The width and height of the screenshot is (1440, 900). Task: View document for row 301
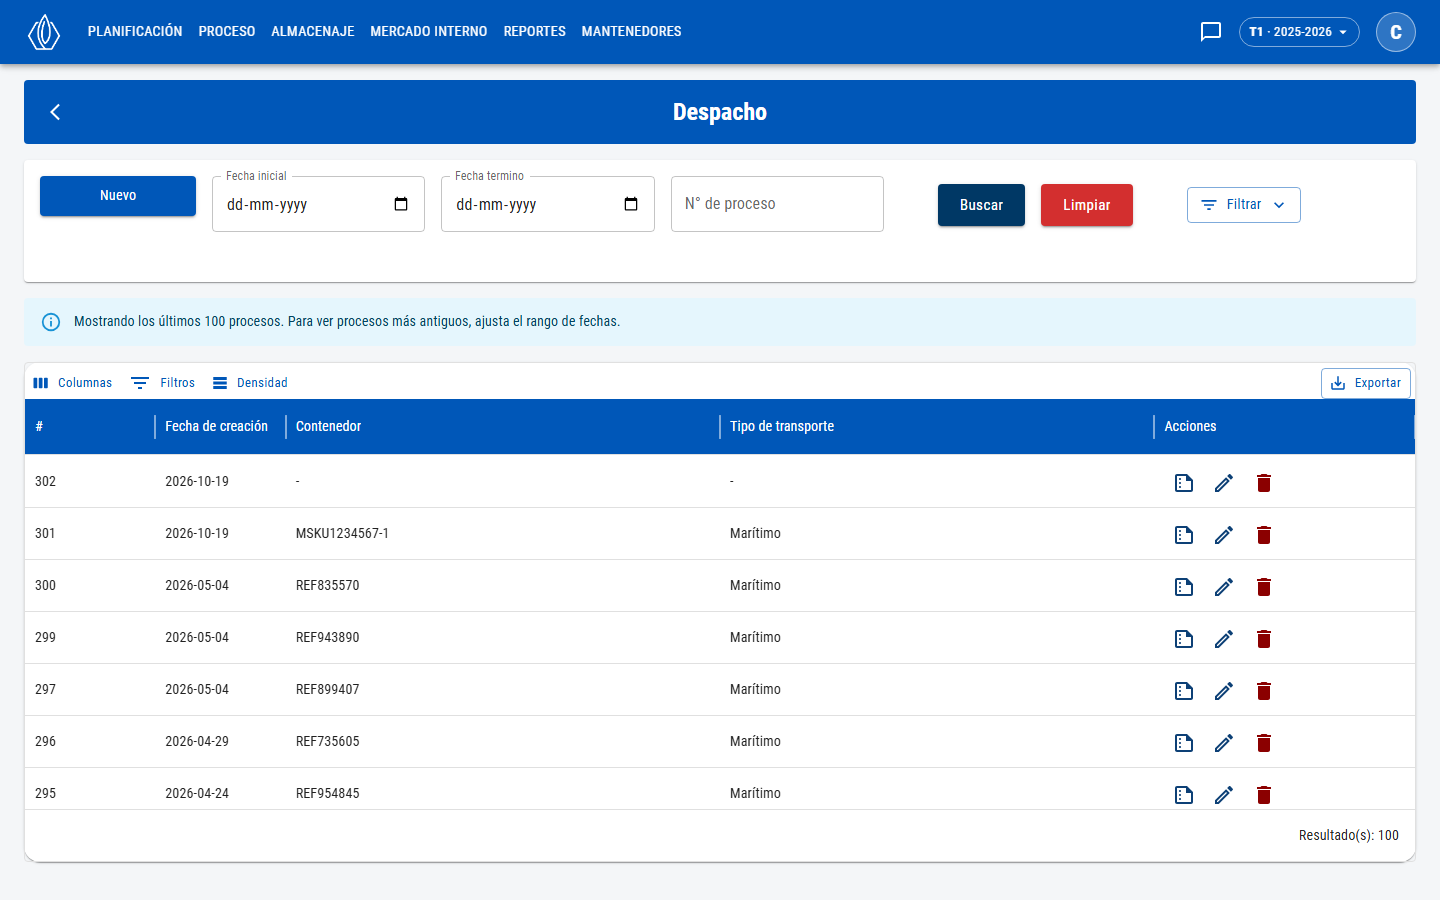[x=1184, y=535]
